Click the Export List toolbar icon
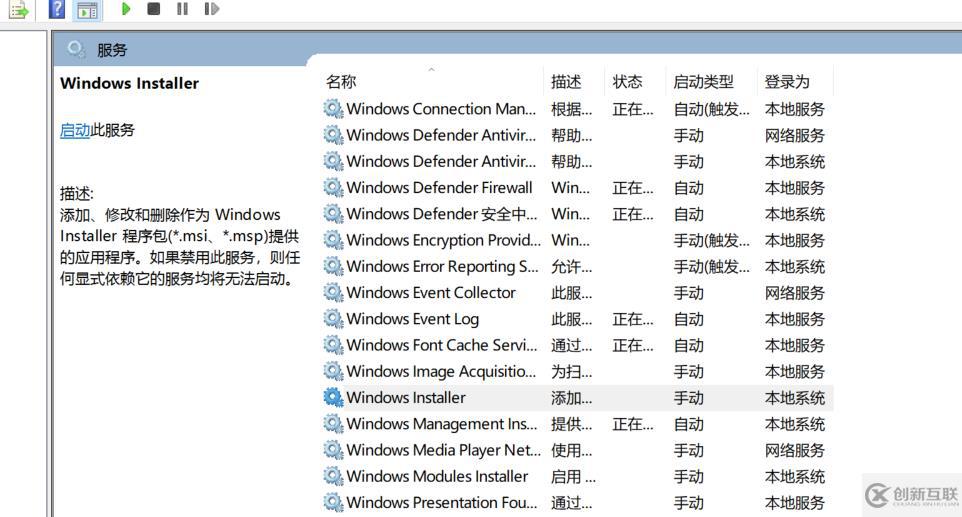 pos(19,10)
